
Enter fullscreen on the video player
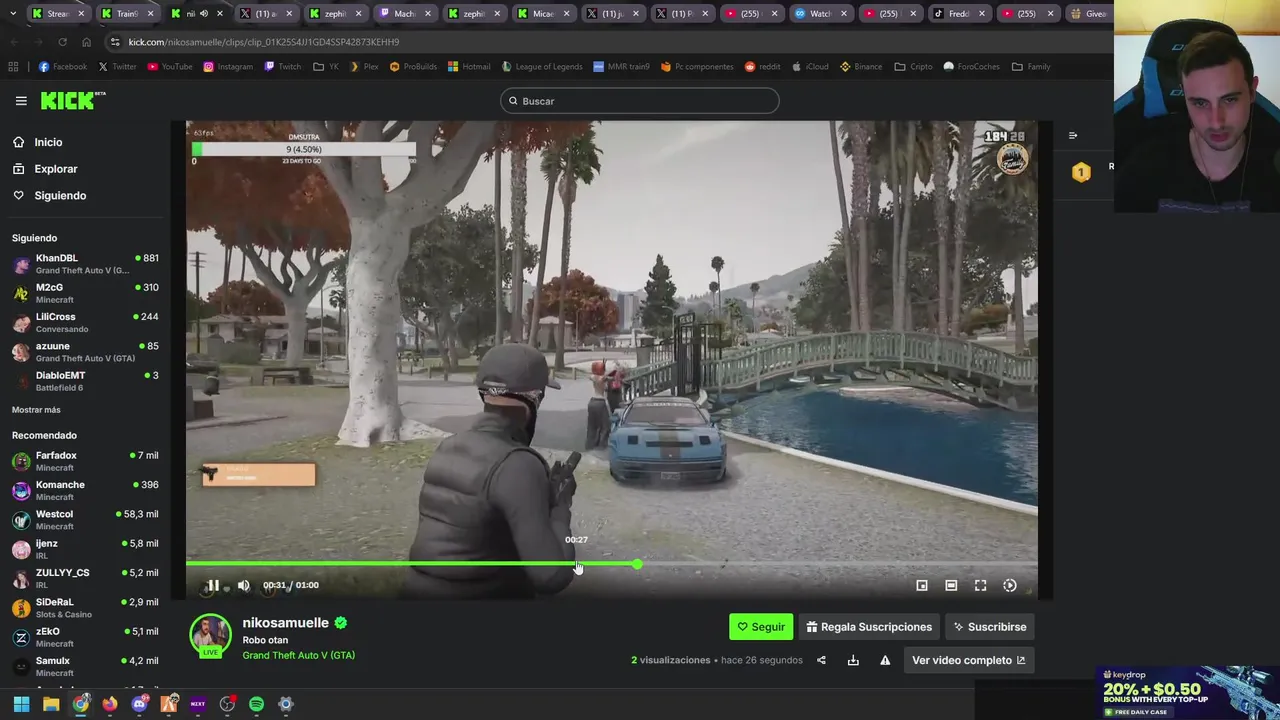click(x=981, y=586)
